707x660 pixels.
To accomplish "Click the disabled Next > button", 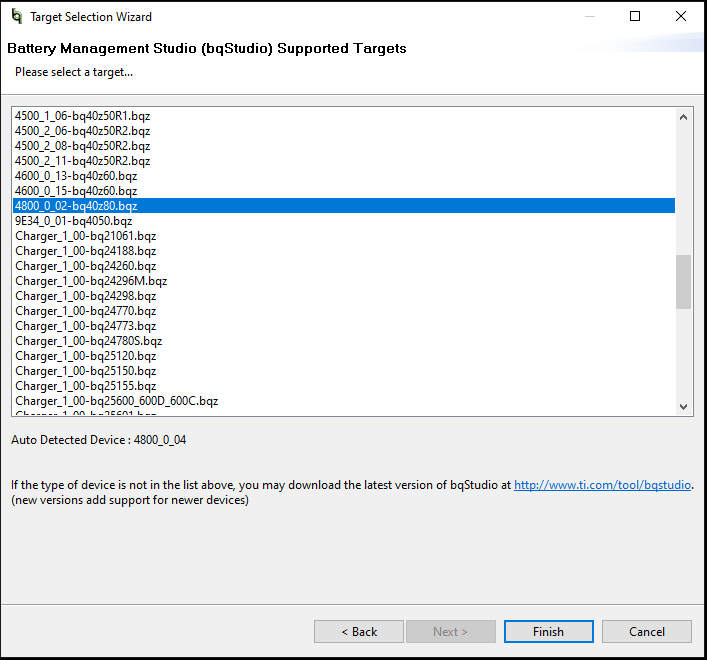I will 450,632.
